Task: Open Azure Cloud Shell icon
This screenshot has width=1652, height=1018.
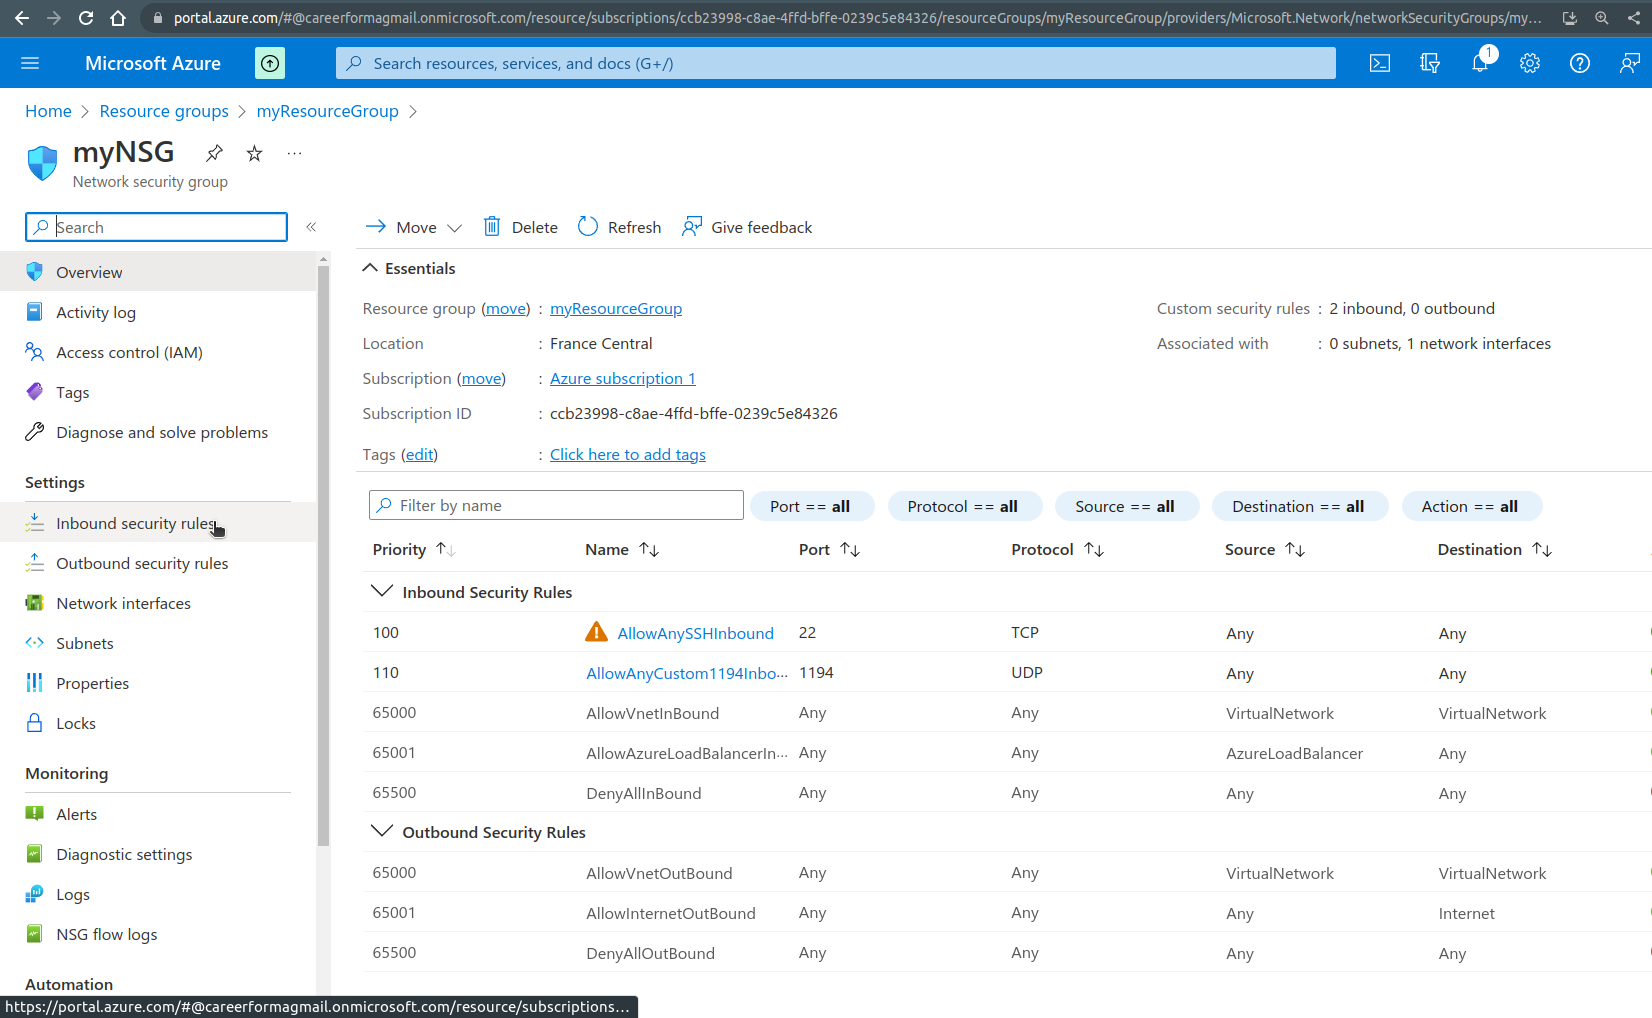Action: pyautogui.click(x=1379, y=64)
